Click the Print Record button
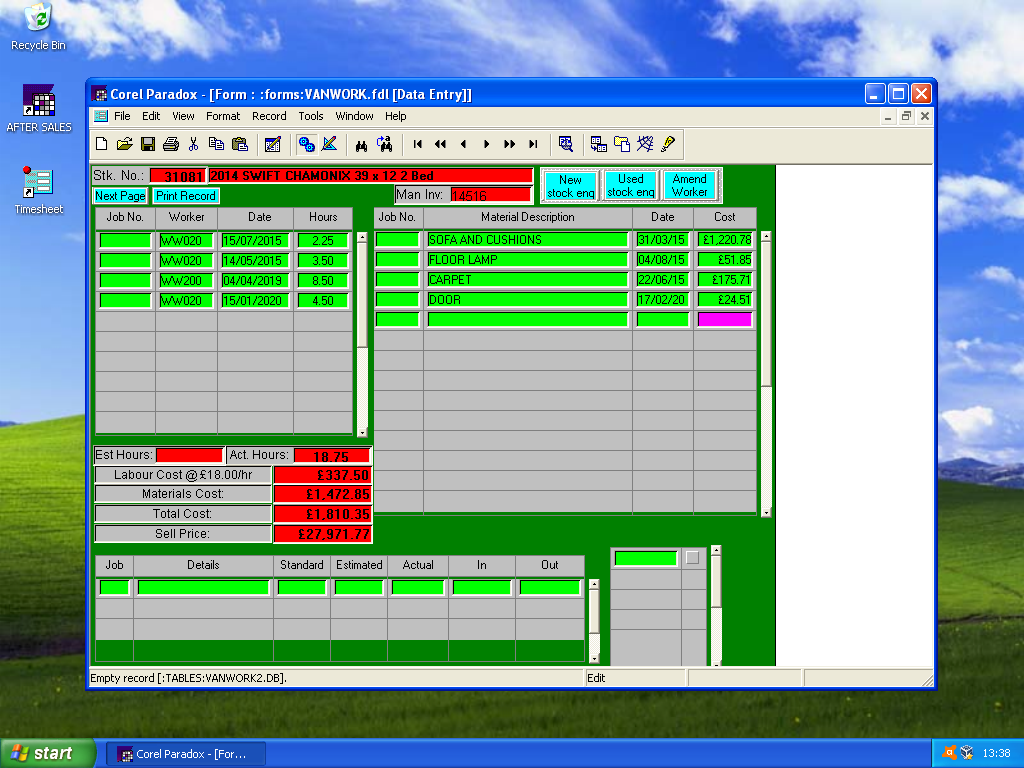Screen dimensions: 1024x768 (185, 196)
